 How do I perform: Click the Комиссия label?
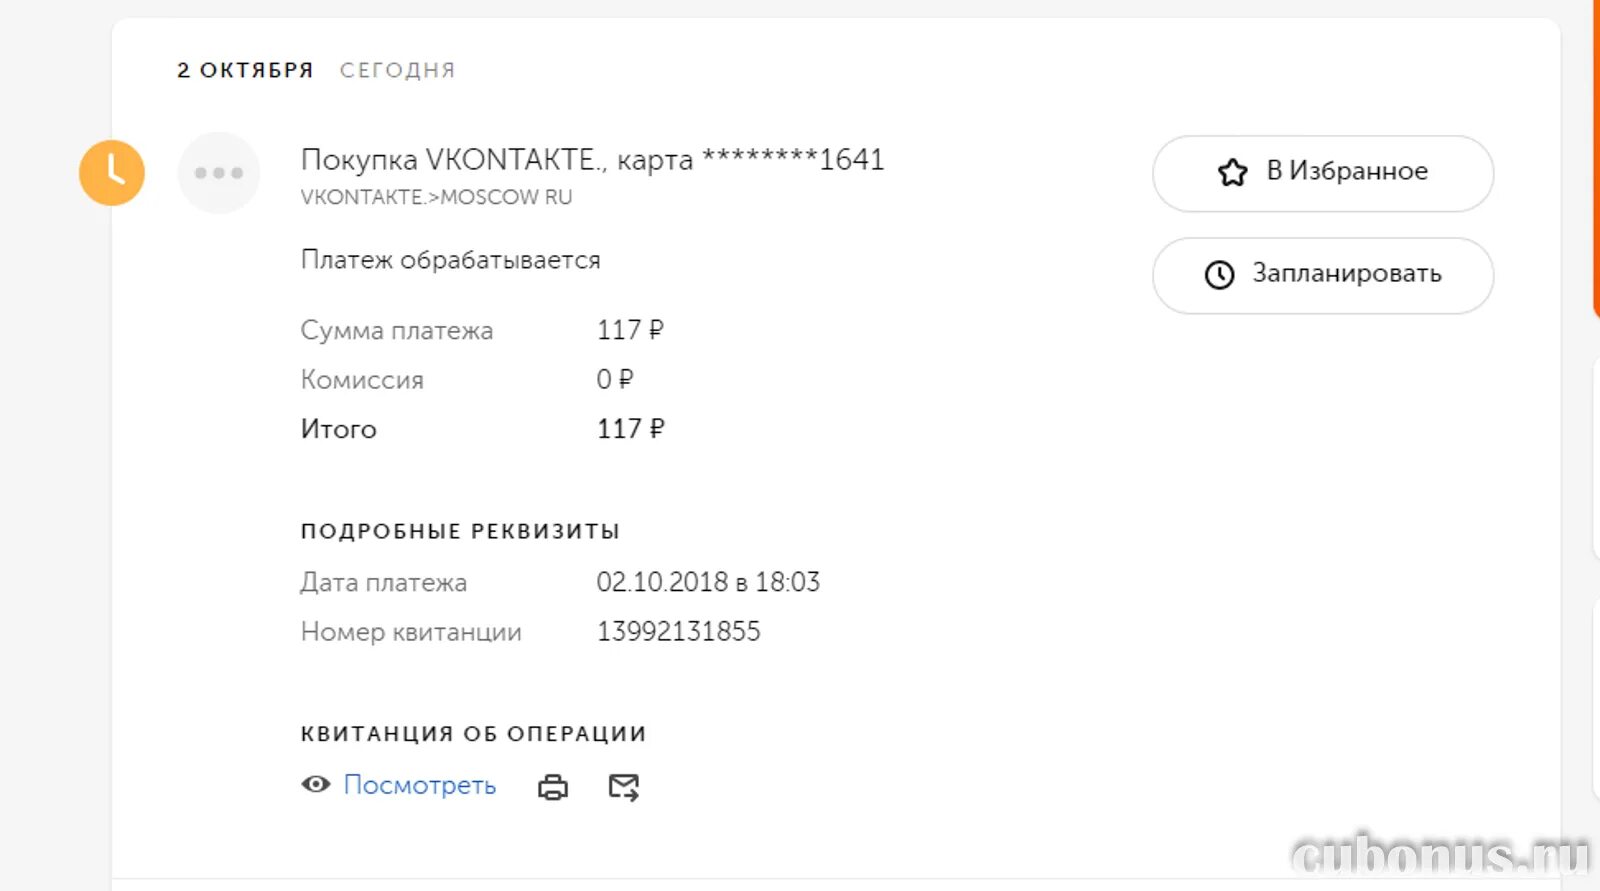point(362,380)
